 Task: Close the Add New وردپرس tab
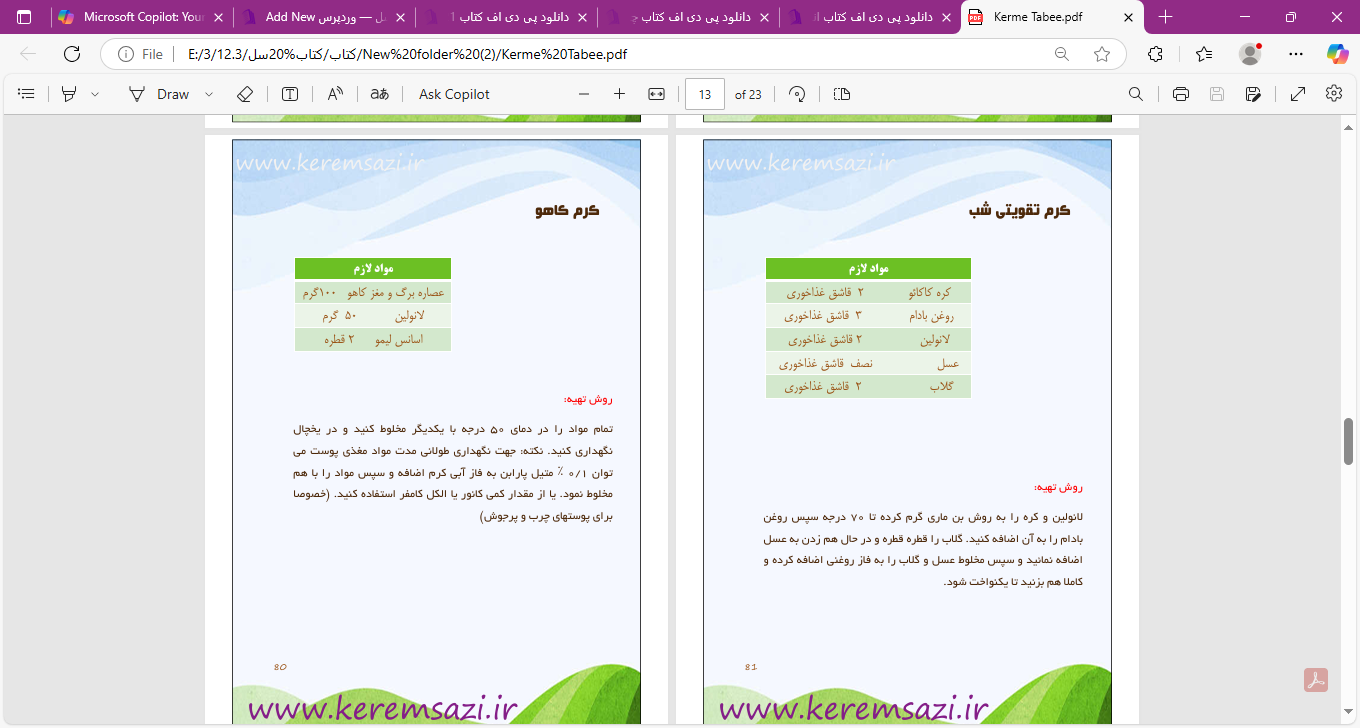click(400, 17)
